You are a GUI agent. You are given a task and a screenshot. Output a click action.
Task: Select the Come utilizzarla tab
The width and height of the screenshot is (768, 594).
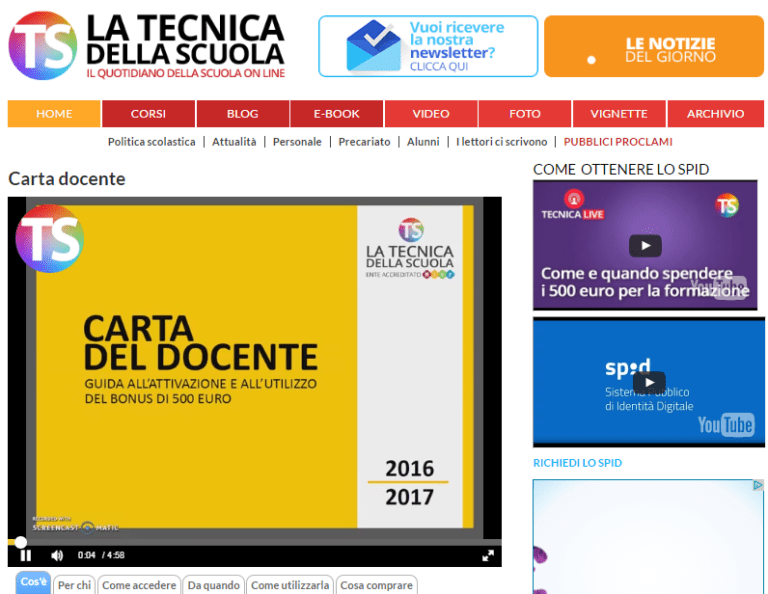pyautogui.click(x=290, y=585)
